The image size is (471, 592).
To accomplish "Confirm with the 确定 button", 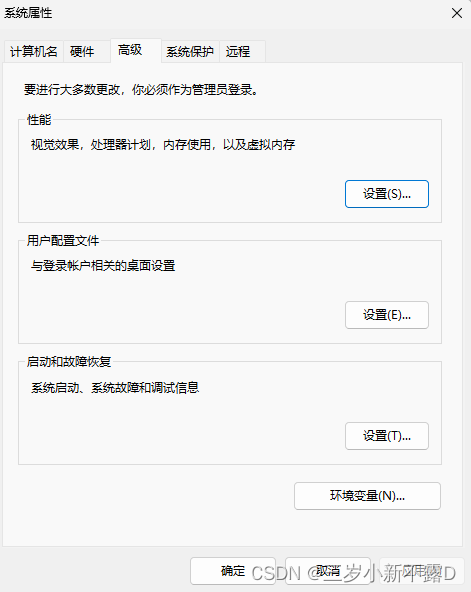I will click(x=233, y=571).
